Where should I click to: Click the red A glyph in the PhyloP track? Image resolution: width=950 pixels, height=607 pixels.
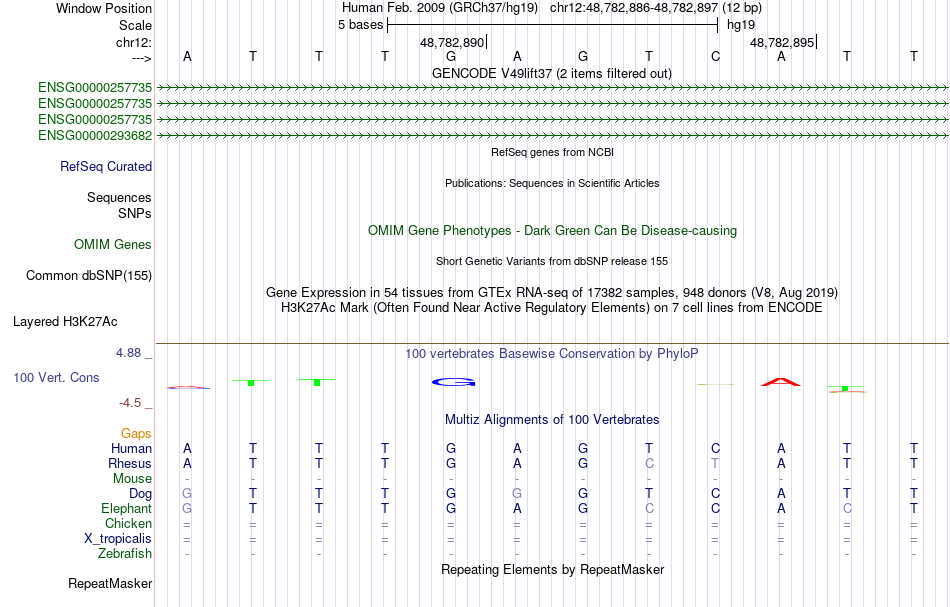coord(781,382)
